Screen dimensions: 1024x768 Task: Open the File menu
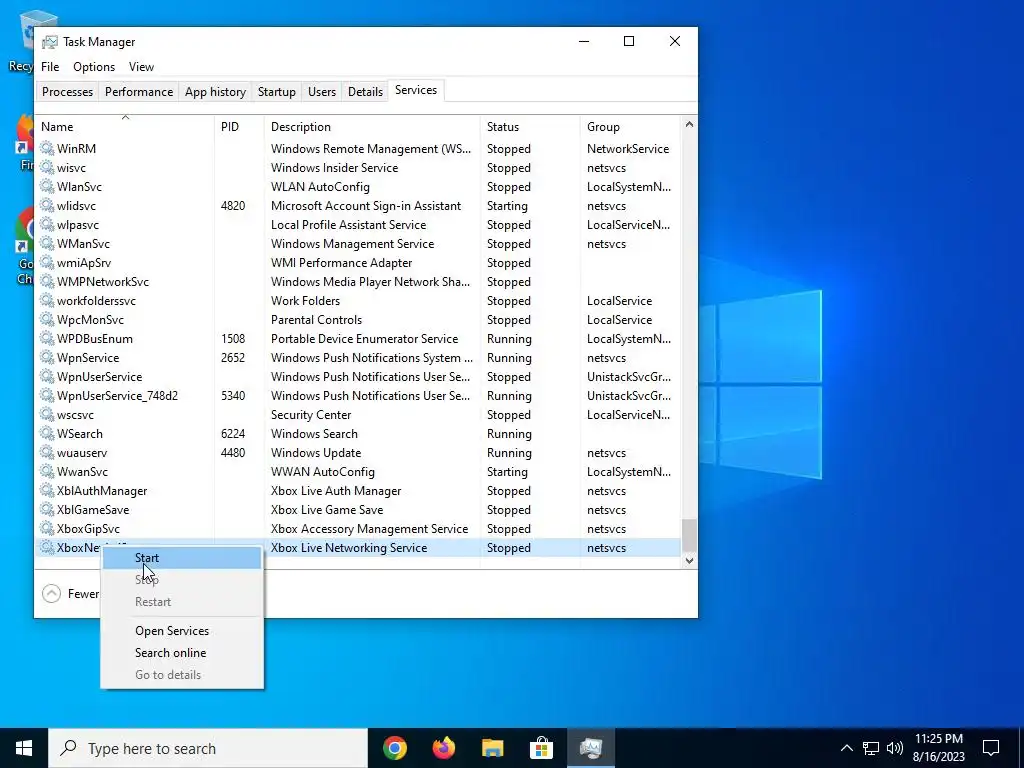pyautogui.click(x=50, y=67)
